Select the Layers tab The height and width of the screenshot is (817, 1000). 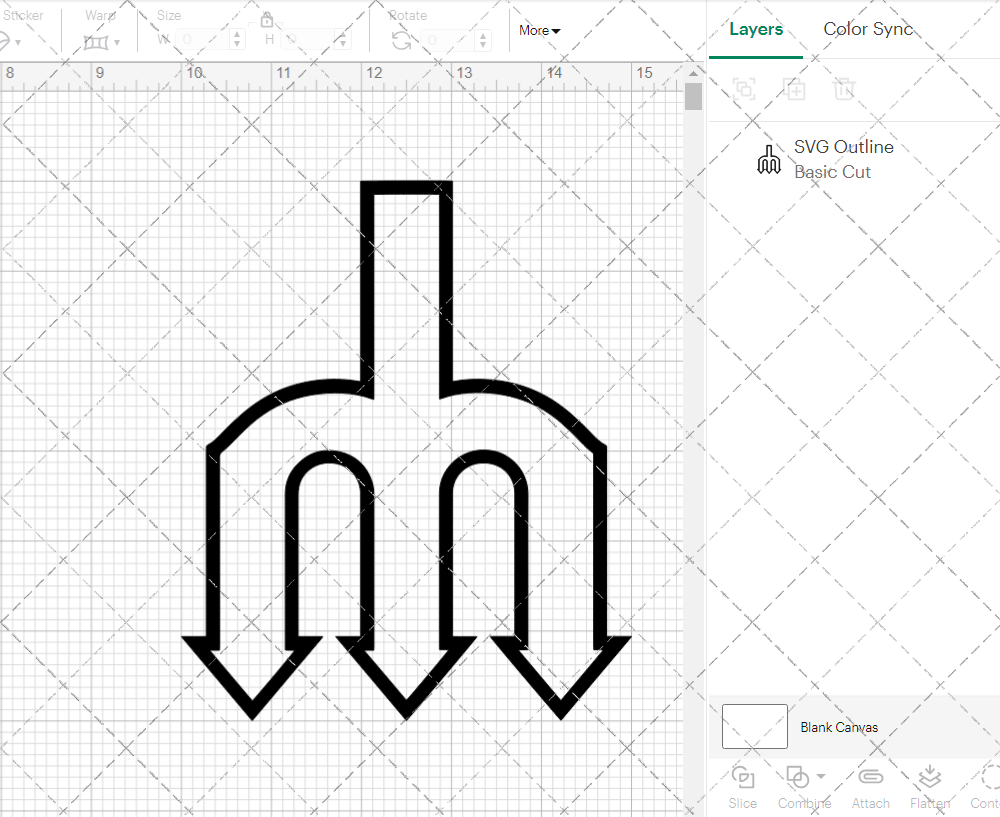(756, 29)
